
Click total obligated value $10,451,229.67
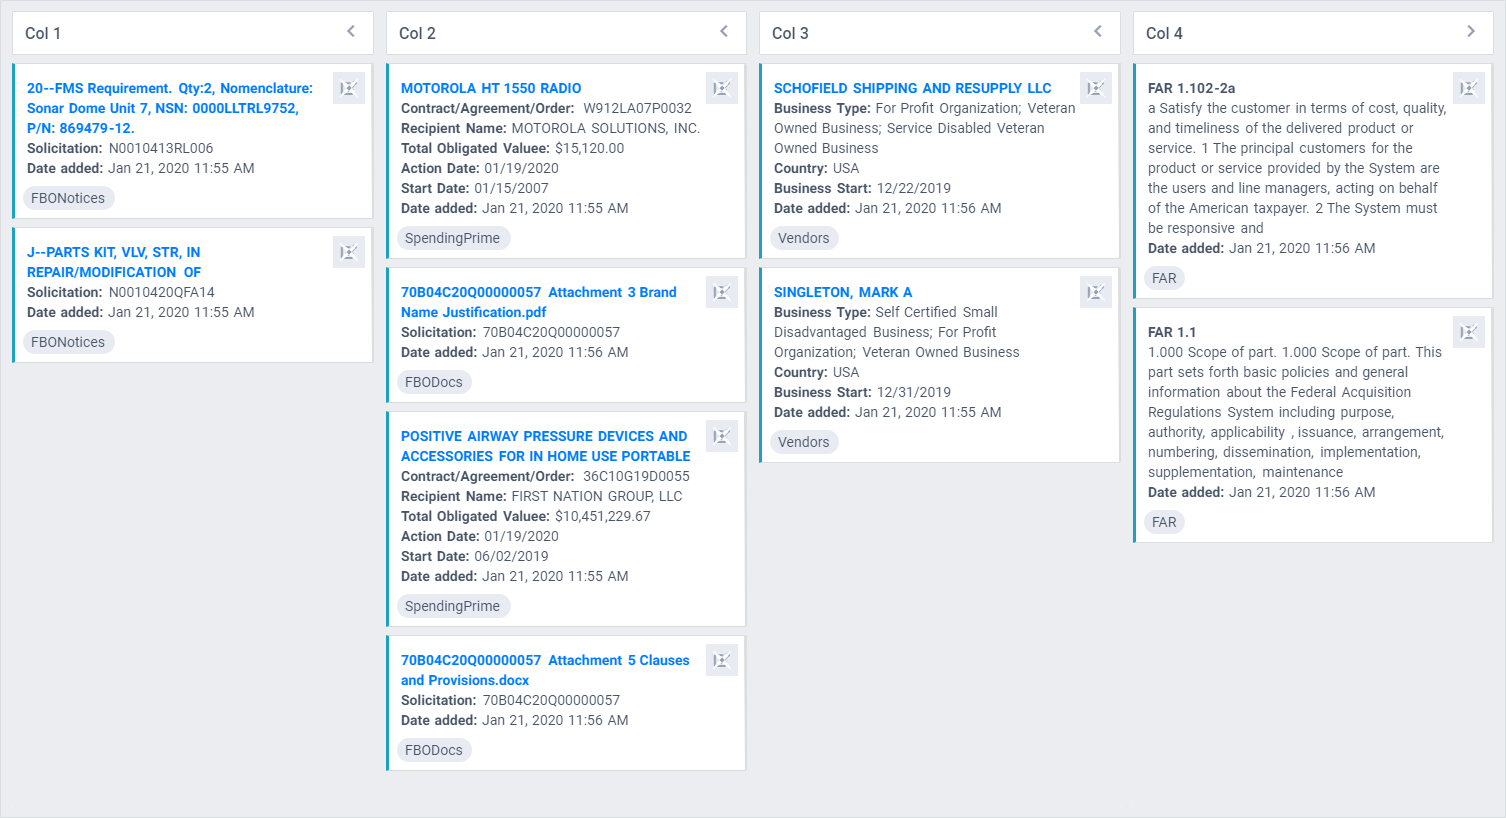click(603, 516)
